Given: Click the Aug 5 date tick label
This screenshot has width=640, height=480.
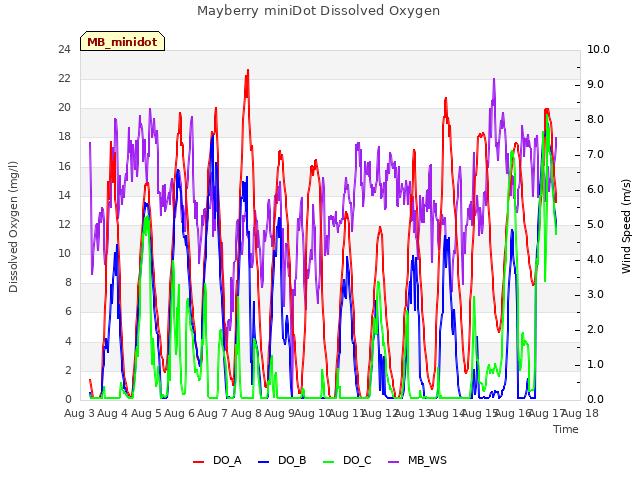Looking at the screenshot, I should point(146,413).
